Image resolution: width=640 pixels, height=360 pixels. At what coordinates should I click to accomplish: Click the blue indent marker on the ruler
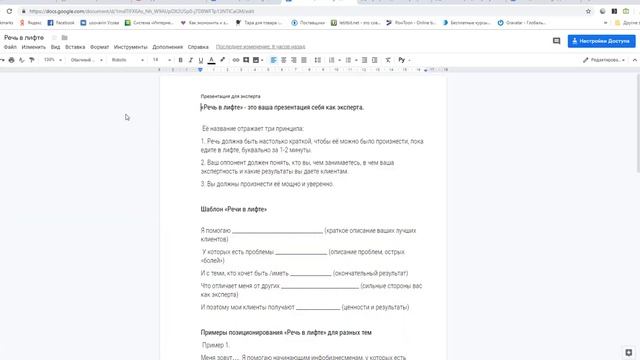(x=200, y=70)
